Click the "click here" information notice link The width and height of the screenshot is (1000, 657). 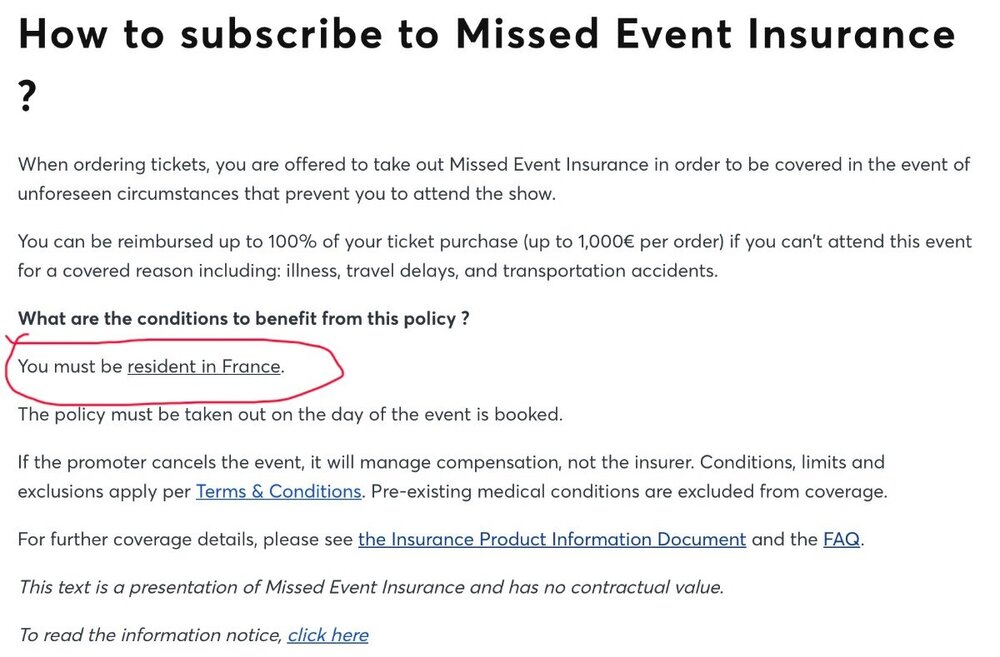tap(328, 635)
